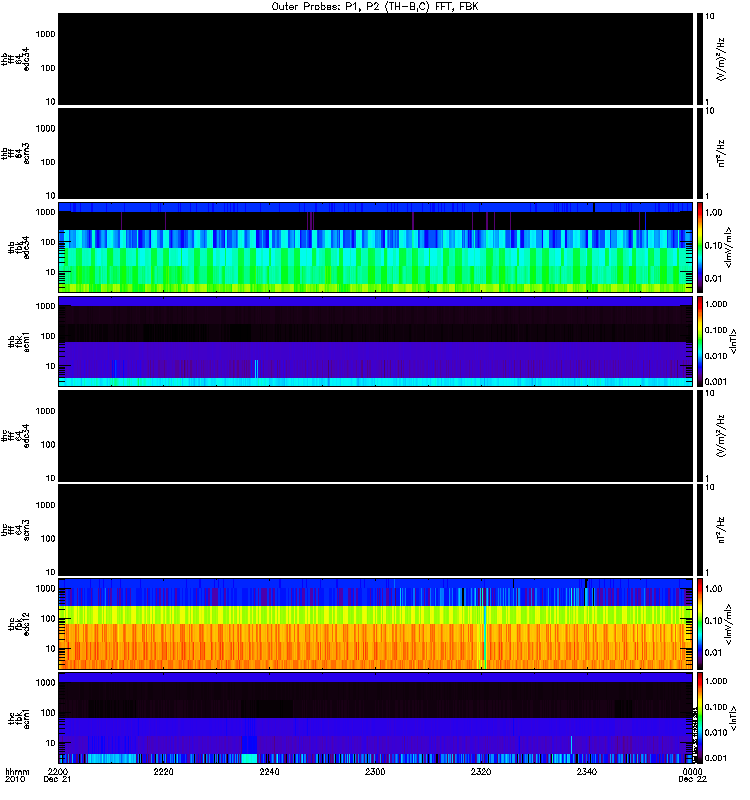Click the black color bar of thc fff scm3
The width and height of the screenshot is (750, 800).
point(700,530)
